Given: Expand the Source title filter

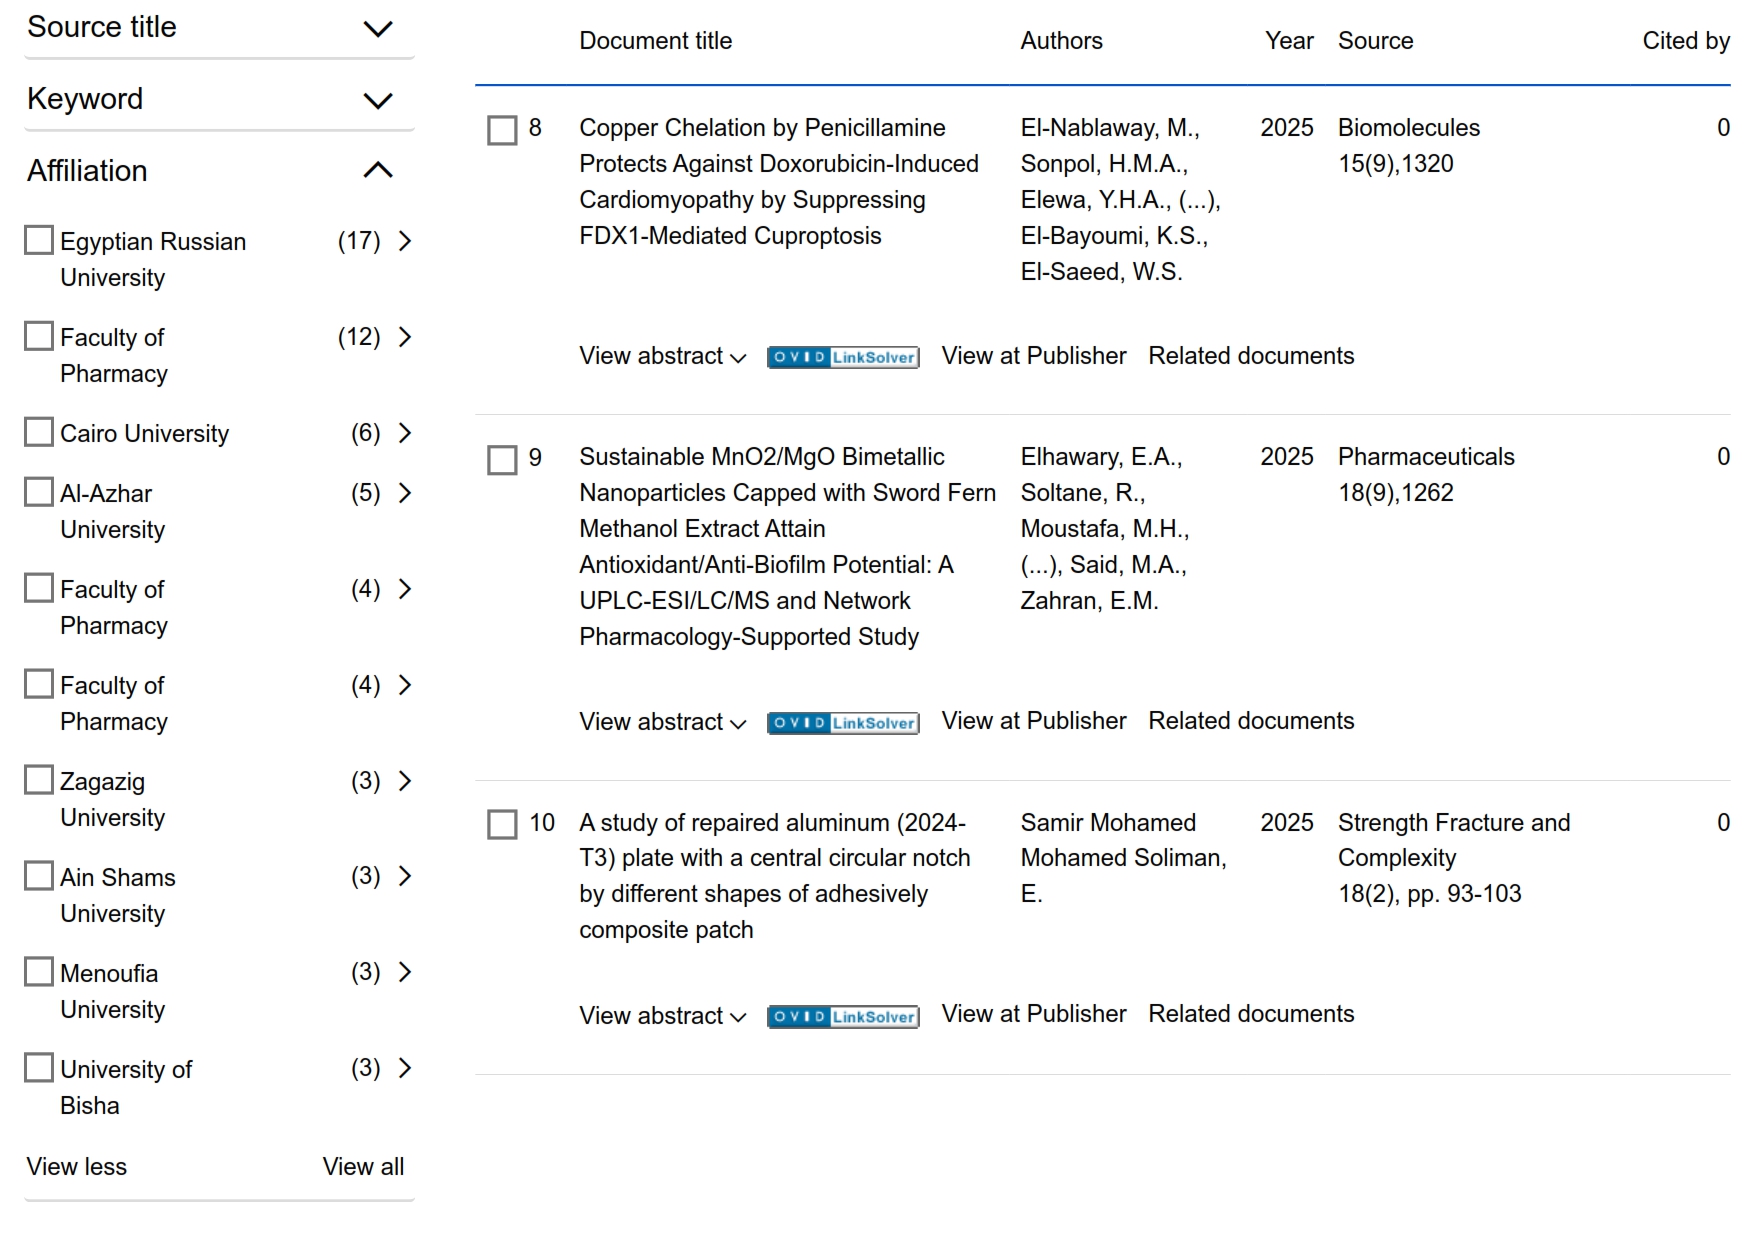Looking at the screenshot, I should [x=377, y=29].
